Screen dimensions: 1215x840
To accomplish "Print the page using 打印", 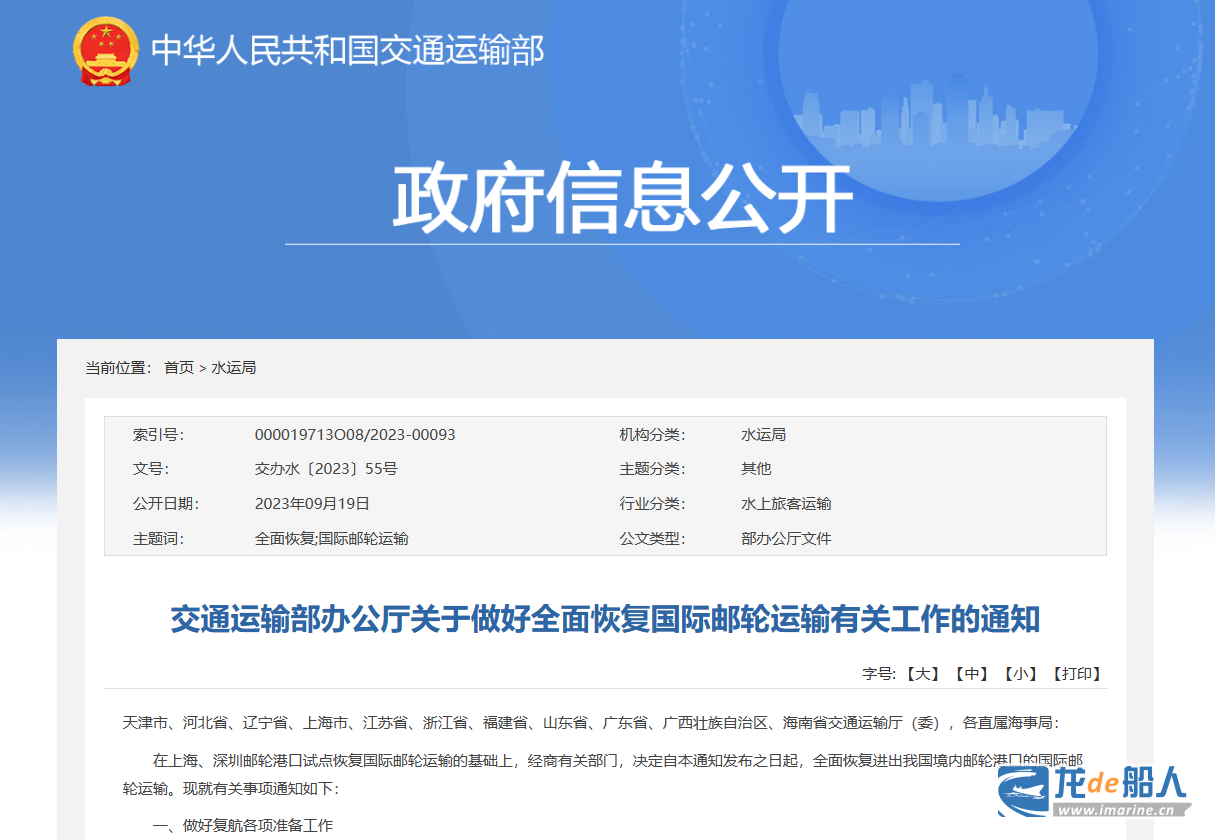I will pyautogui.click(x=1077, y=674).
